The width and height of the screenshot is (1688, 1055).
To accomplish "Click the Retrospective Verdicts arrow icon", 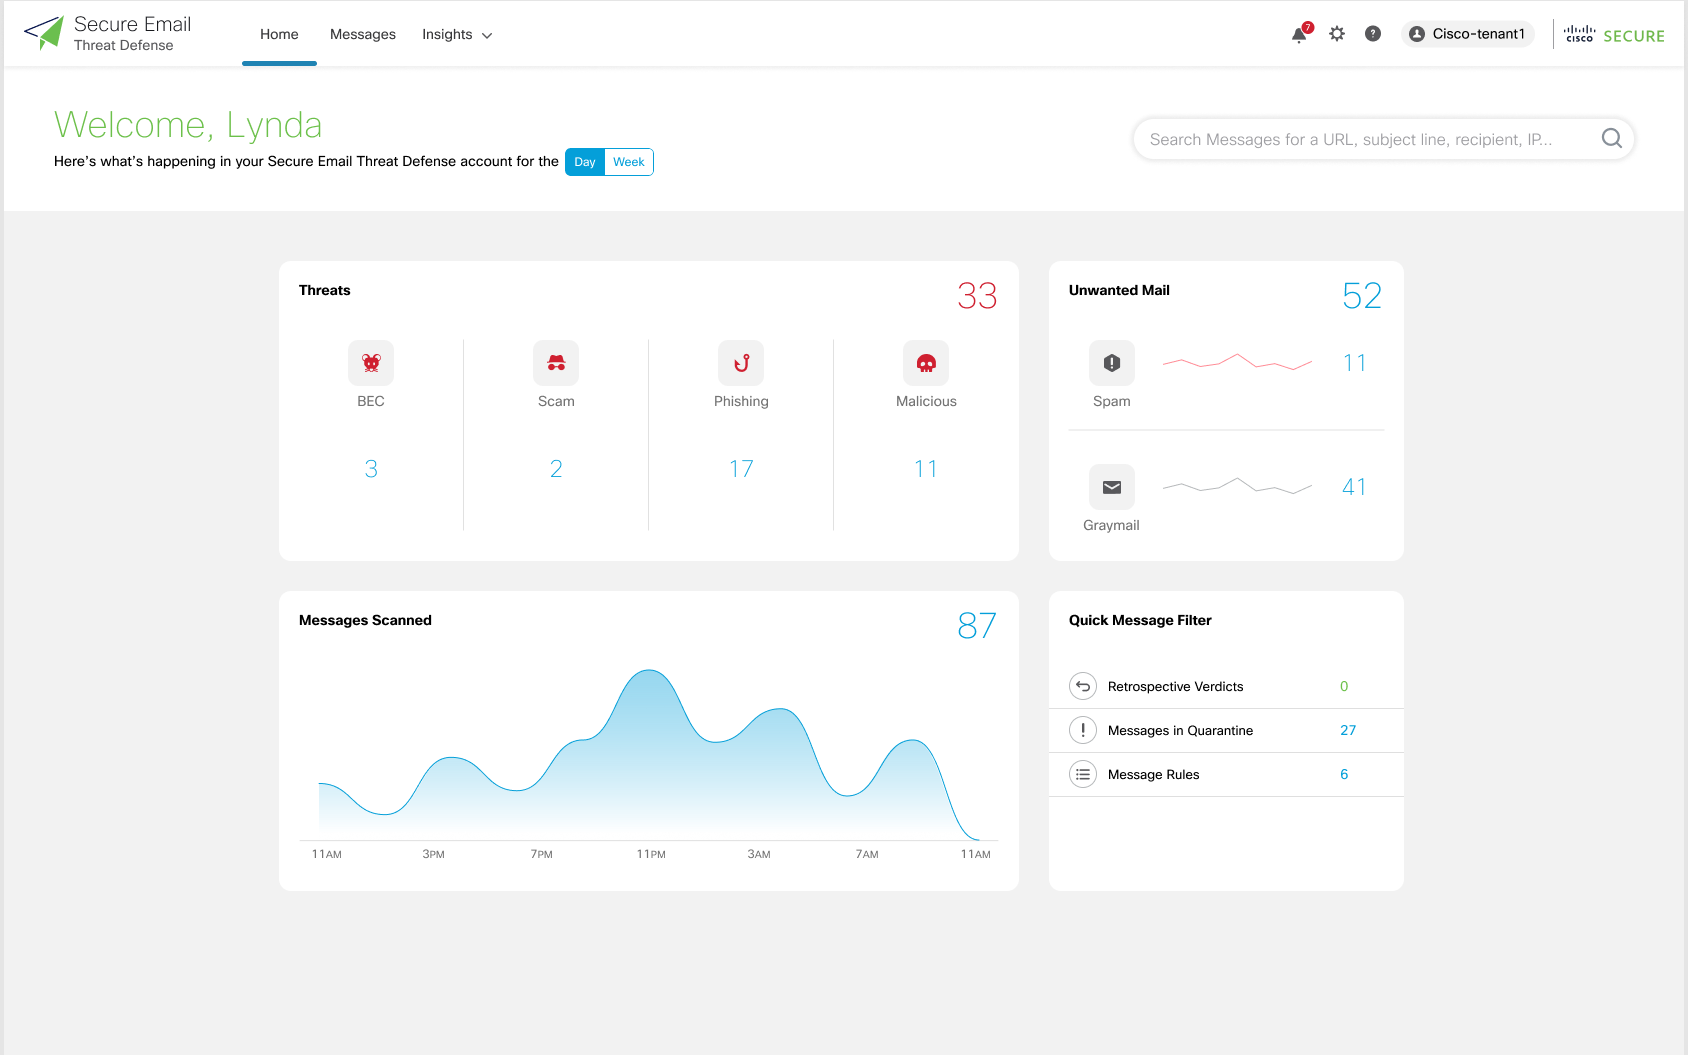I will [1083, 686].
